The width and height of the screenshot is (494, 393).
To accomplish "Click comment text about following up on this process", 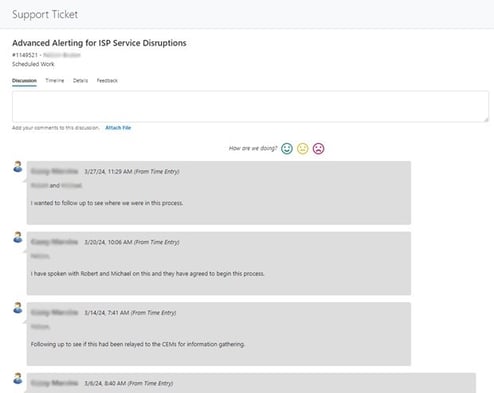I will pyautogui.click(x=107, y=203).
